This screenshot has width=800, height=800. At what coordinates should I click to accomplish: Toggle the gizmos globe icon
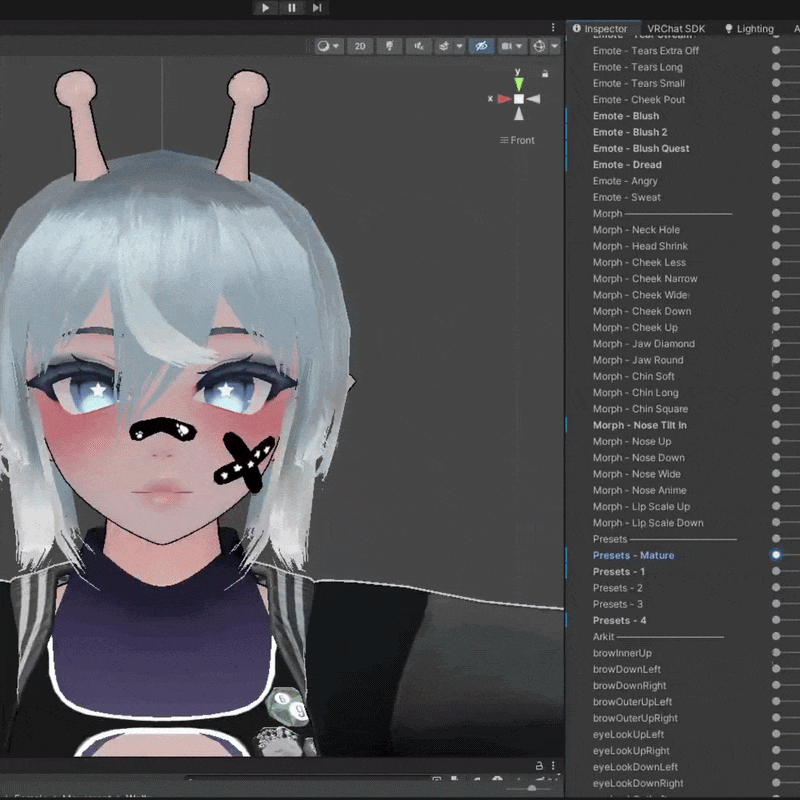pyautogui.click(x=539, y=46)
